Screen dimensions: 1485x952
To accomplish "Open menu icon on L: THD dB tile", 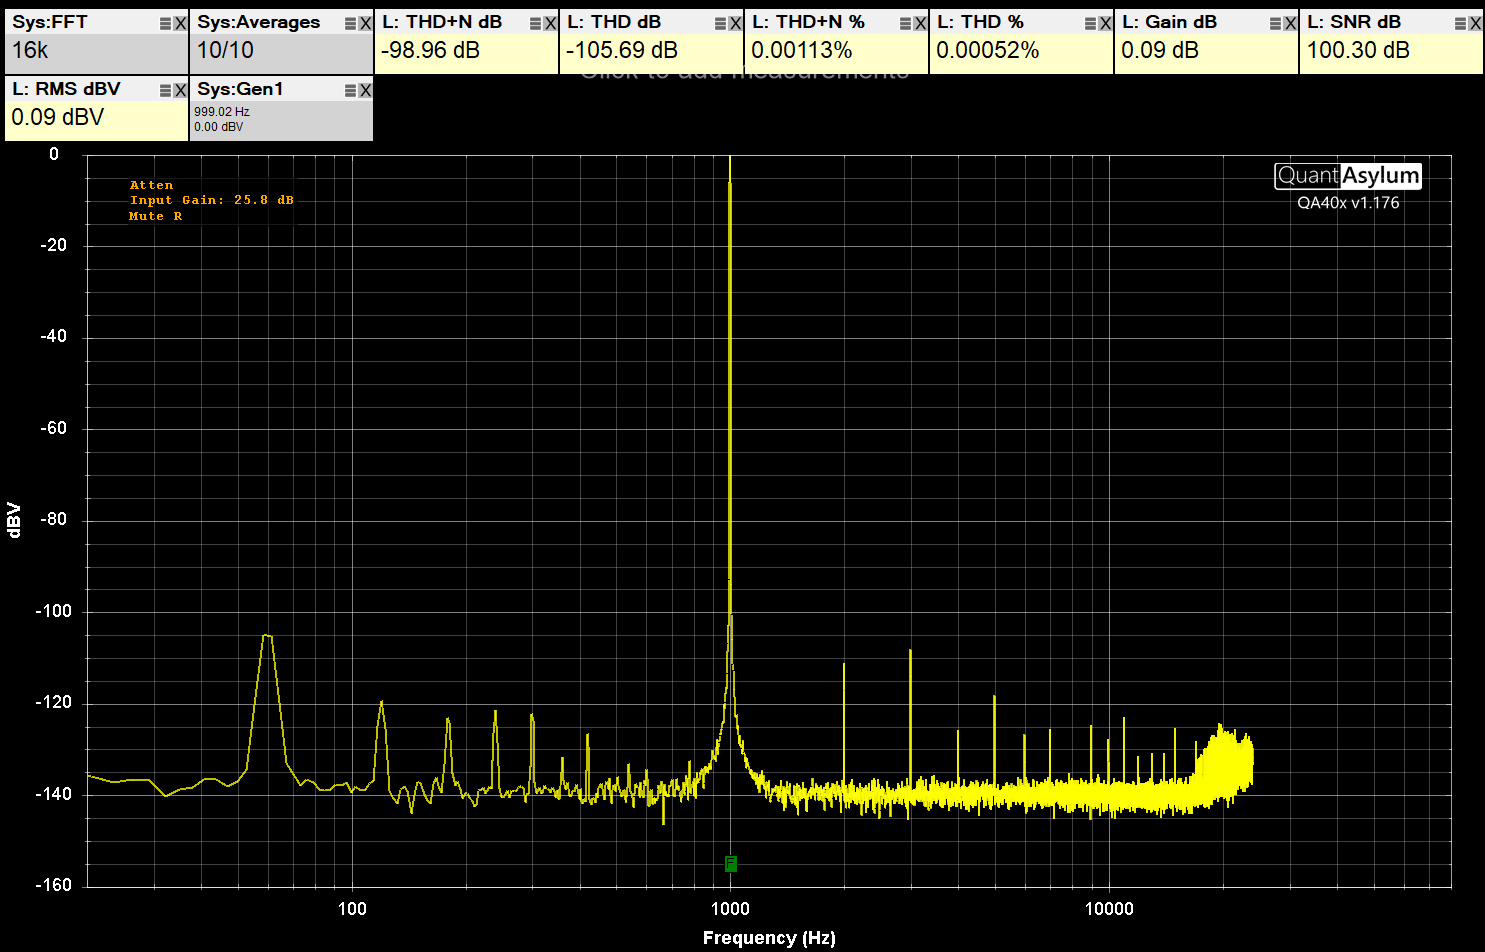I will 721,23.
